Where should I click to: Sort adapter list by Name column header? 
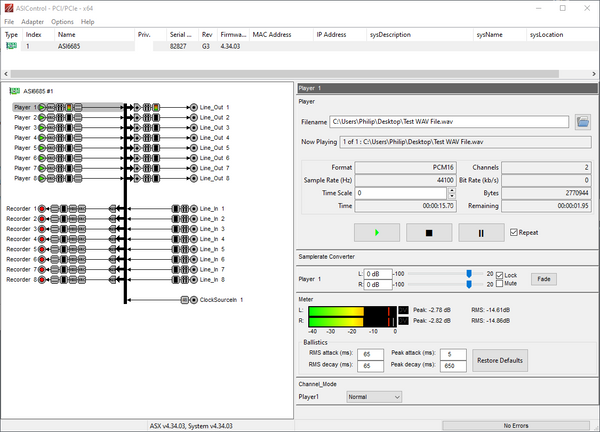[x=95, y=34]
